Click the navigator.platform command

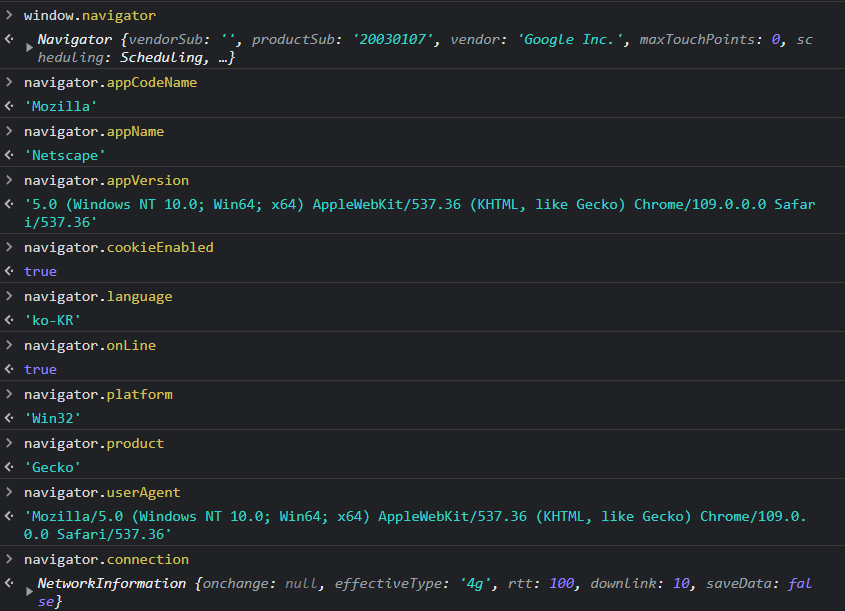click(98, 394)
